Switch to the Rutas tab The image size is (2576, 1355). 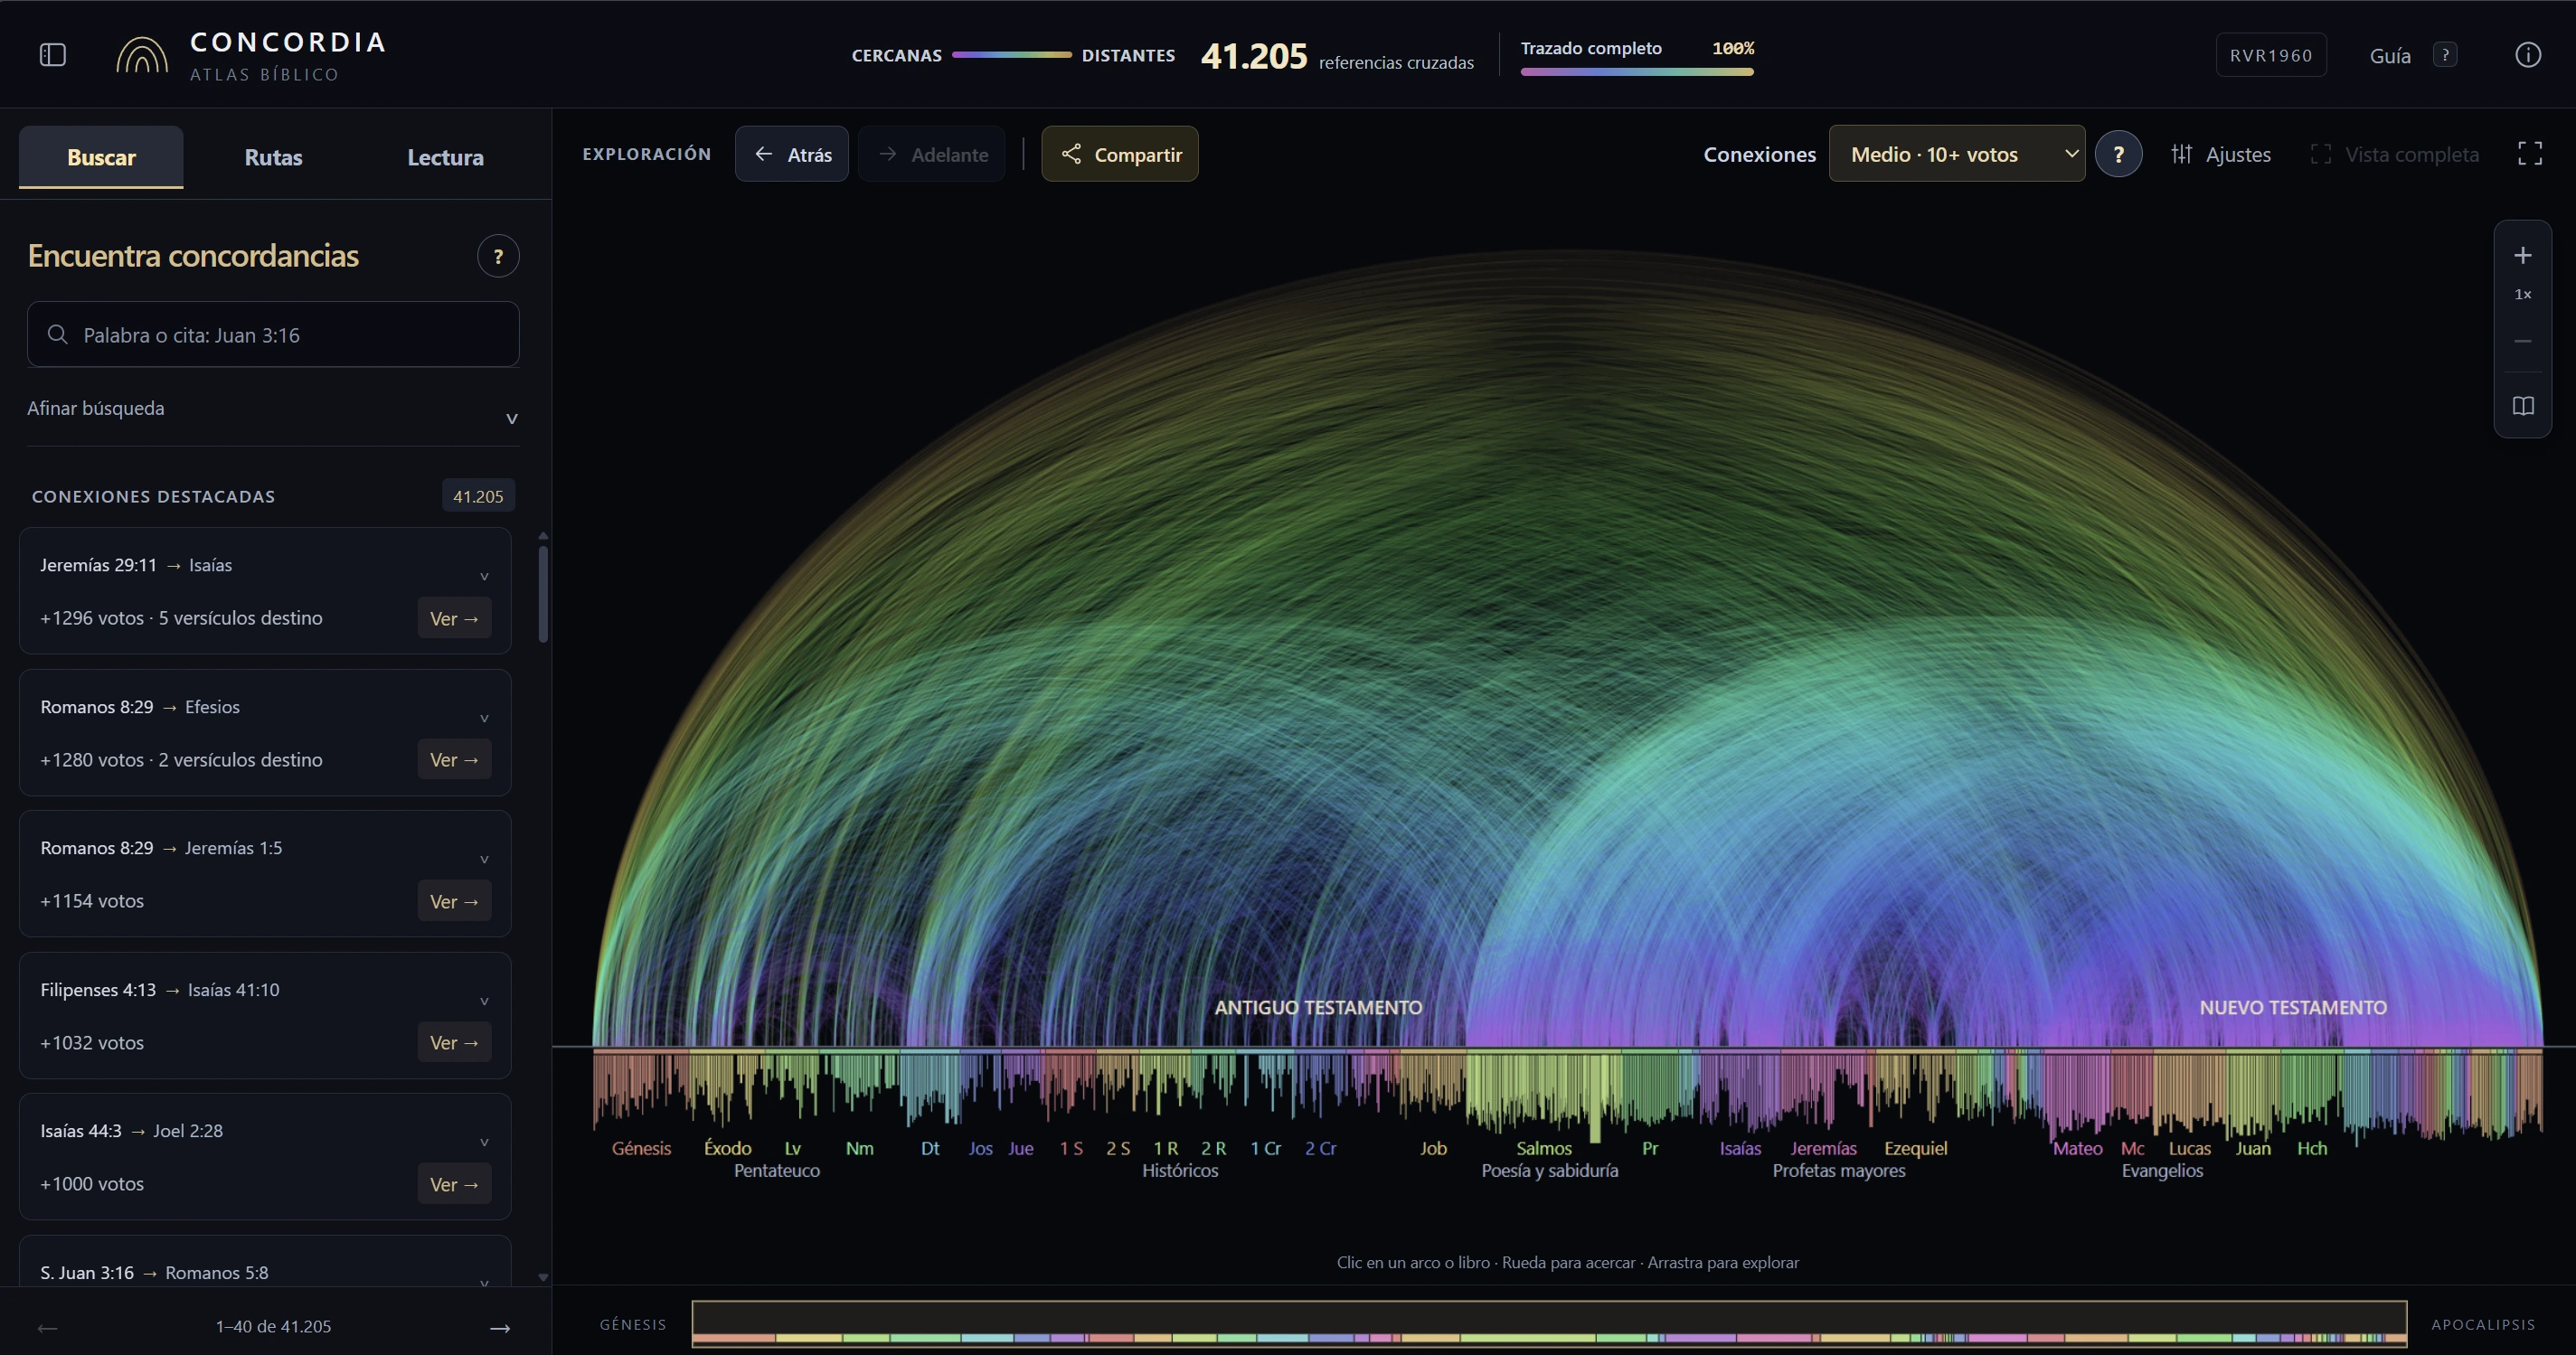[x=273, y=157]
